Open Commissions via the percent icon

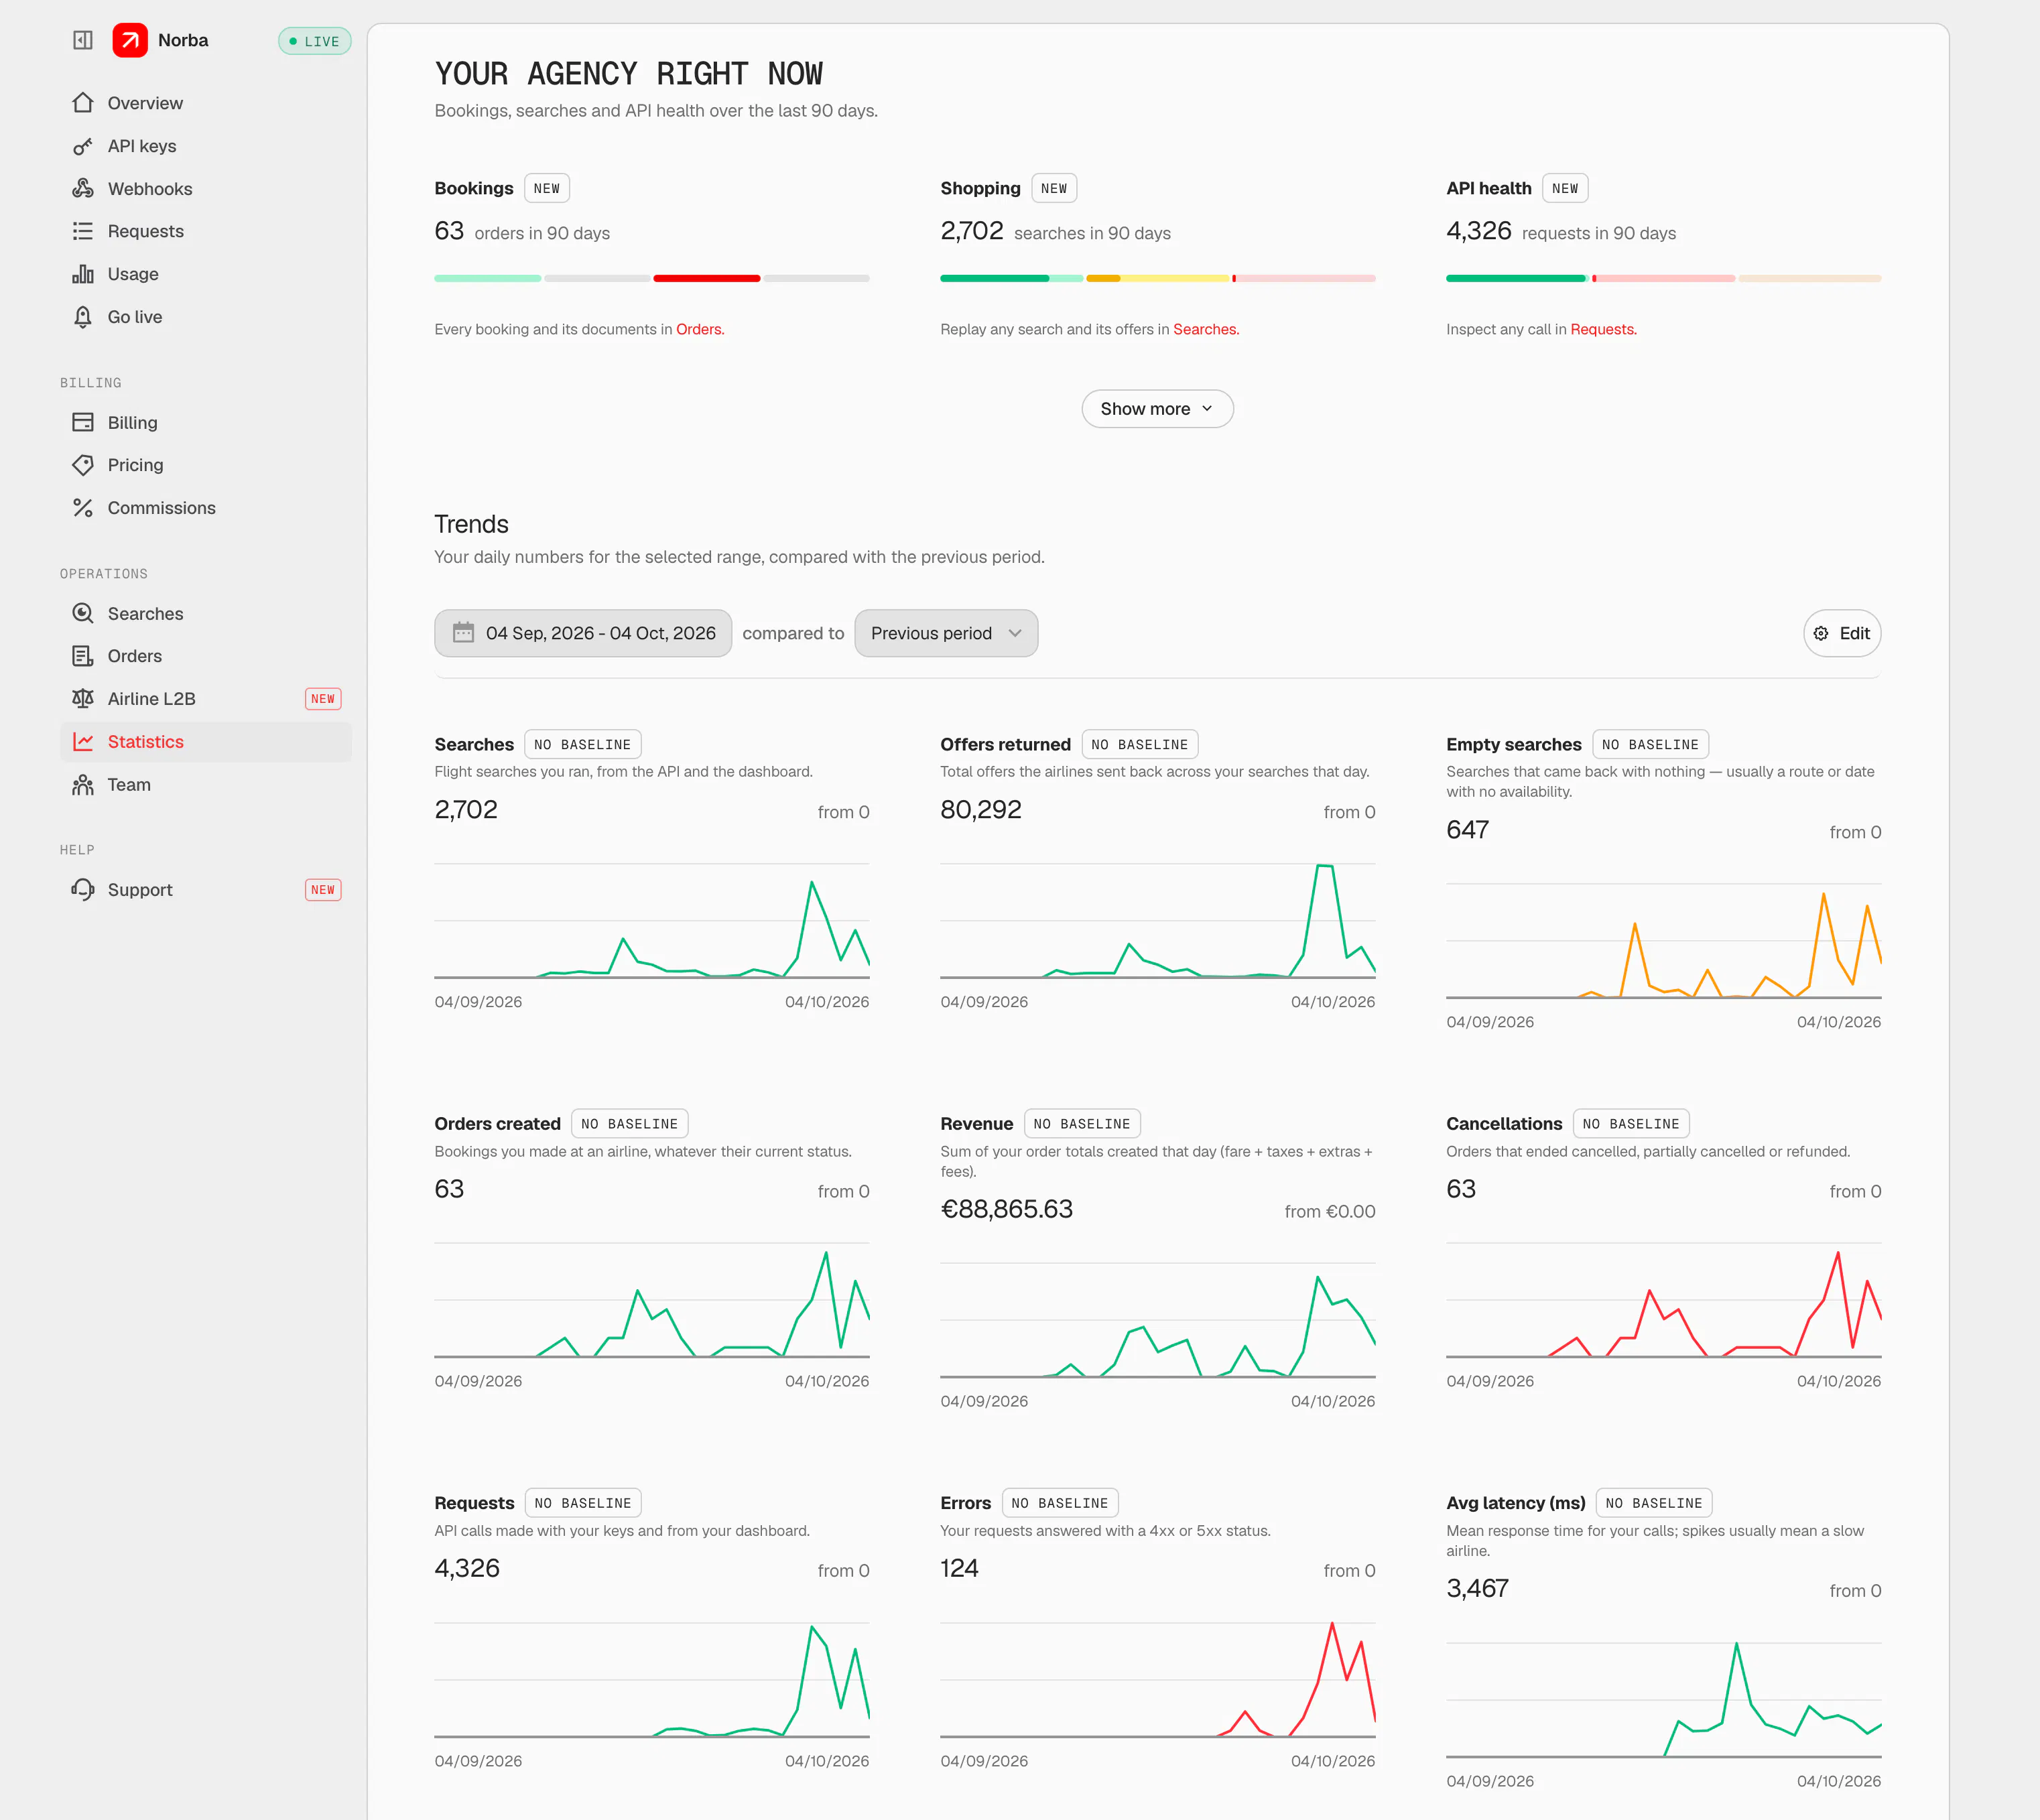tap(83, 508)
